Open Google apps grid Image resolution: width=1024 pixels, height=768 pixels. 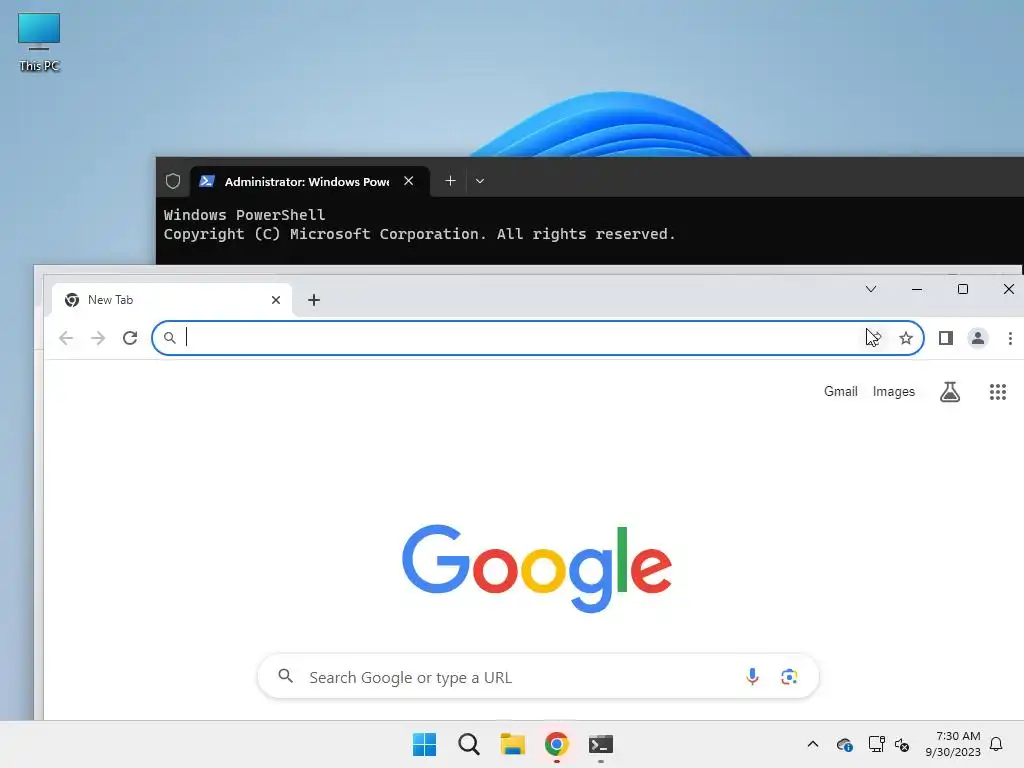click(x=997, y=392)
